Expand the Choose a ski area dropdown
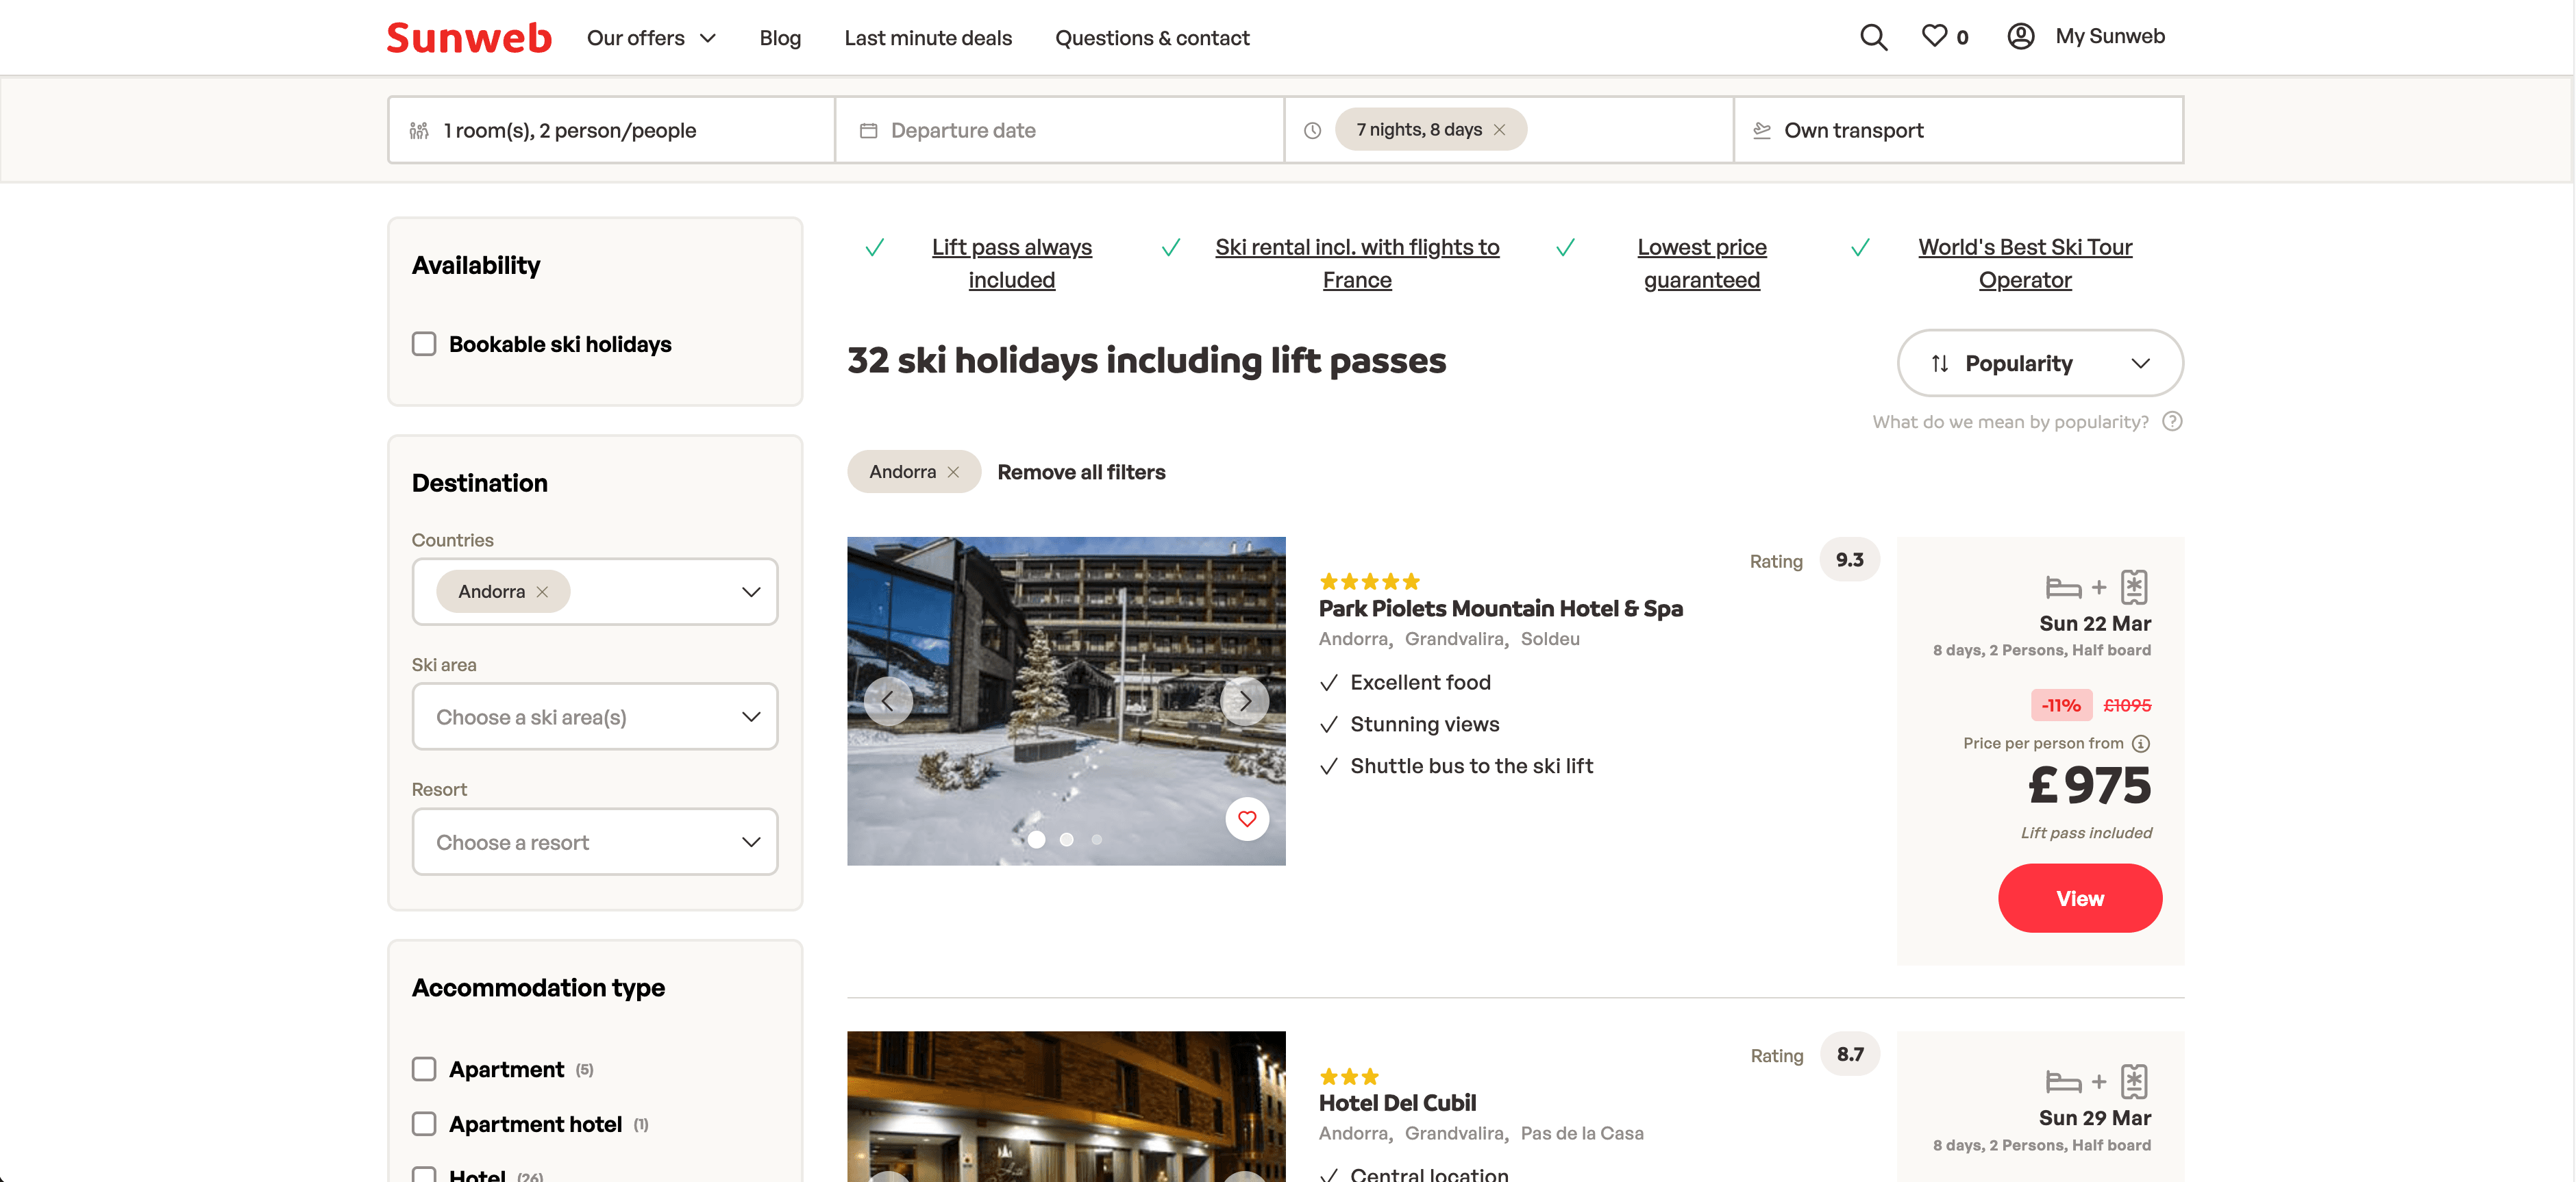 594,717
